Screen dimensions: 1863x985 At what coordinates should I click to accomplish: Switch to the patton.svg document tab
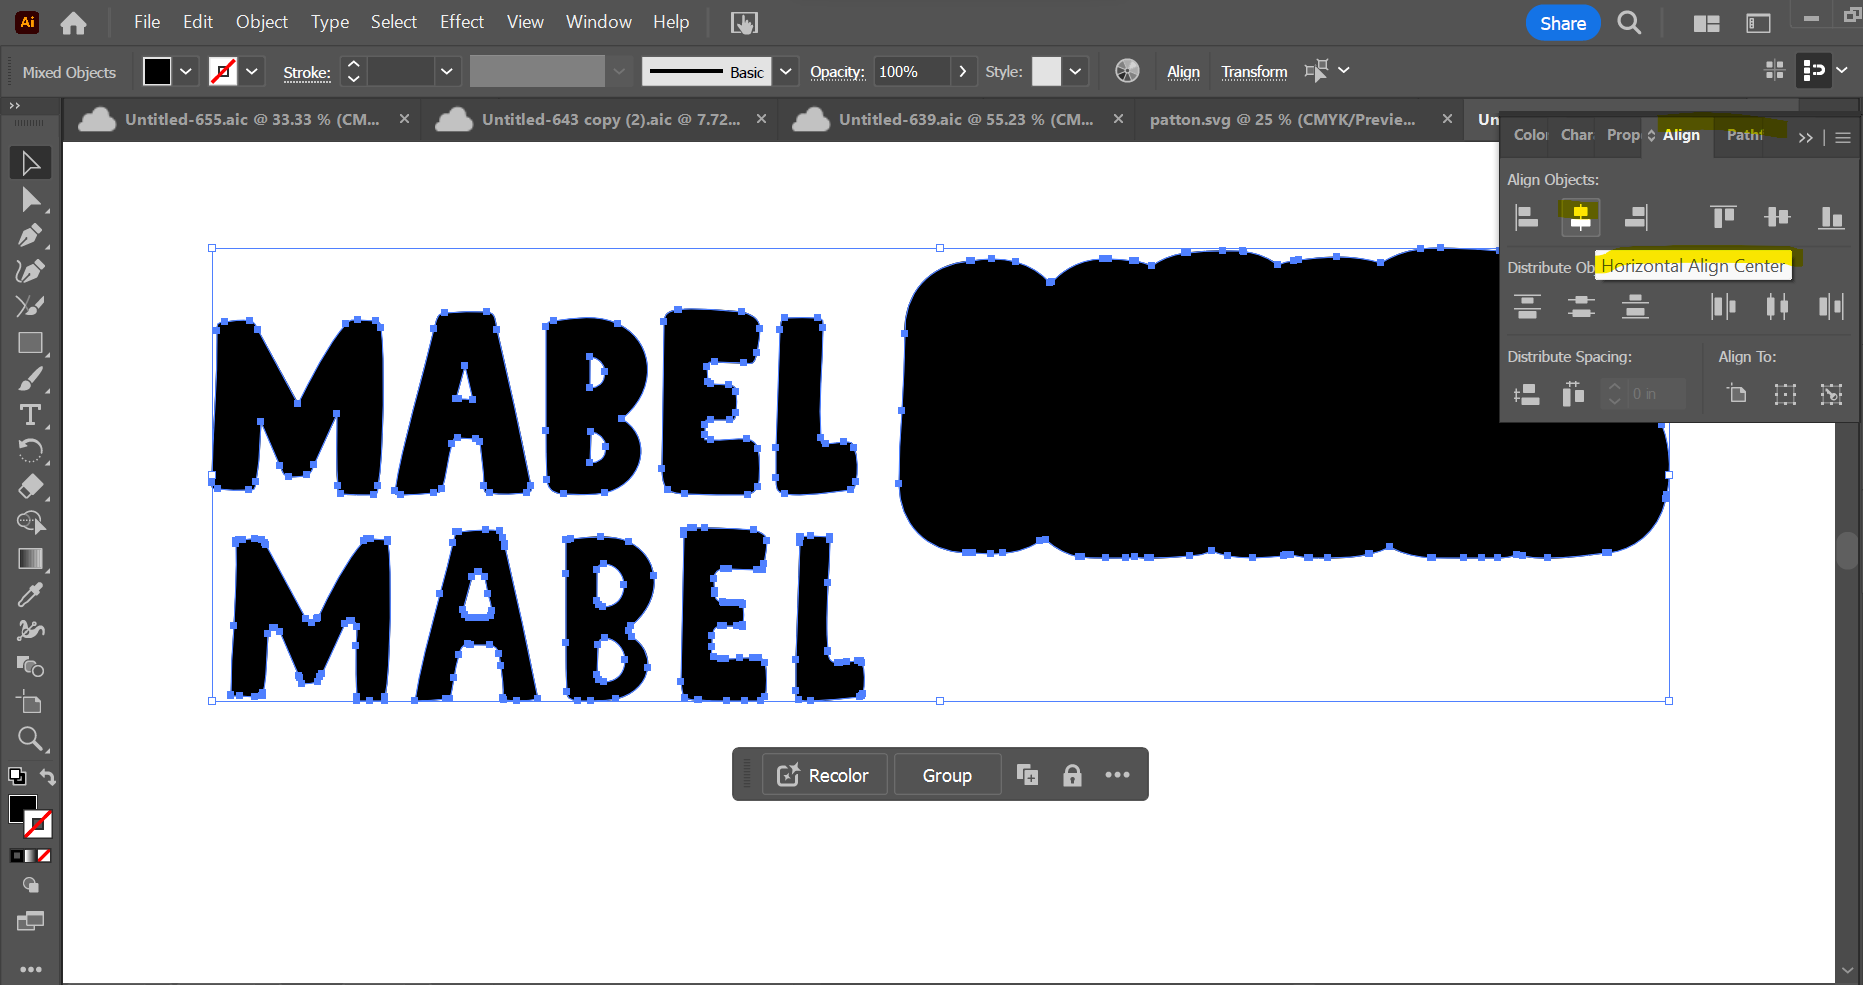1282,119
